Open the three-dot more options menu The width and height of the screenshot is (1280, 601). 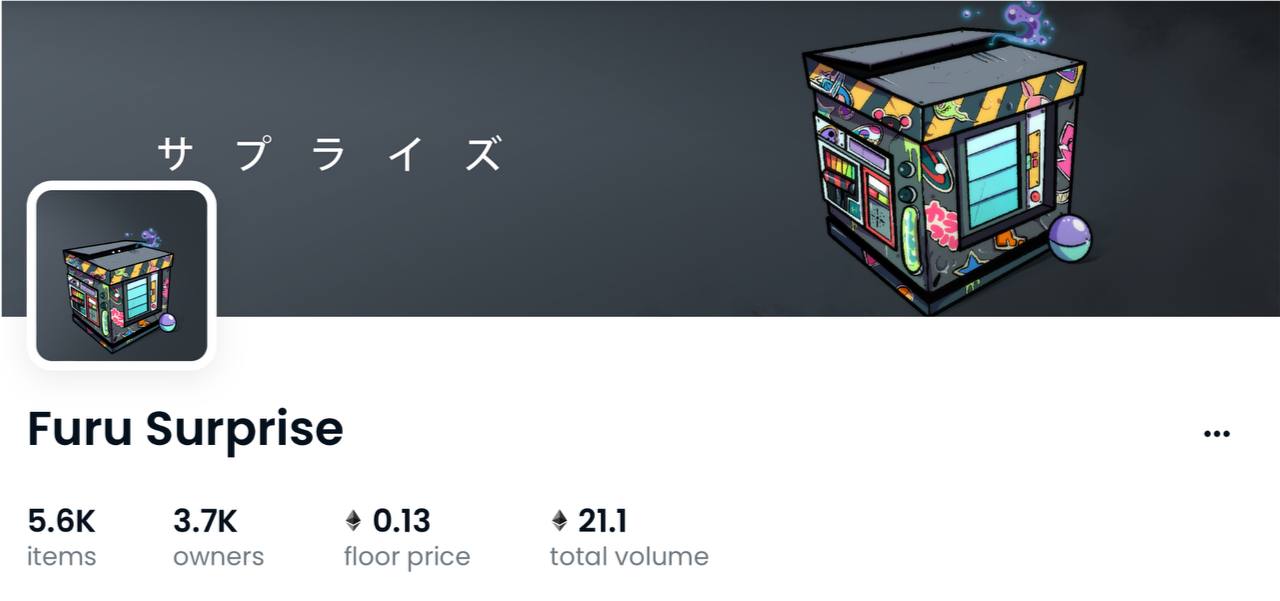pyautogui.click(x=1216, y=434)
